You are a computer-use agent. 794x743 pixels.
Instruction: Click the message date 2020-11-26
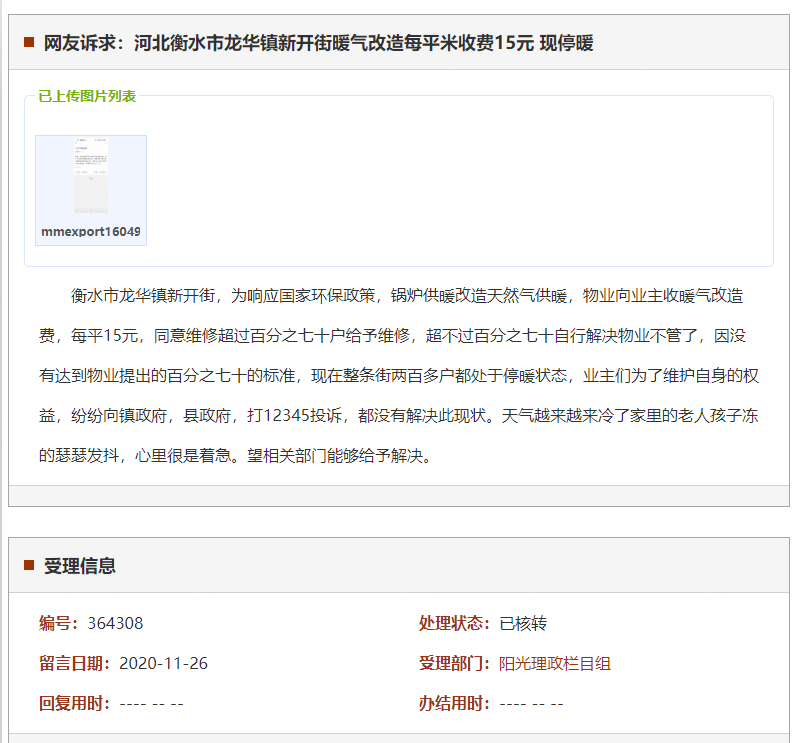163,663
